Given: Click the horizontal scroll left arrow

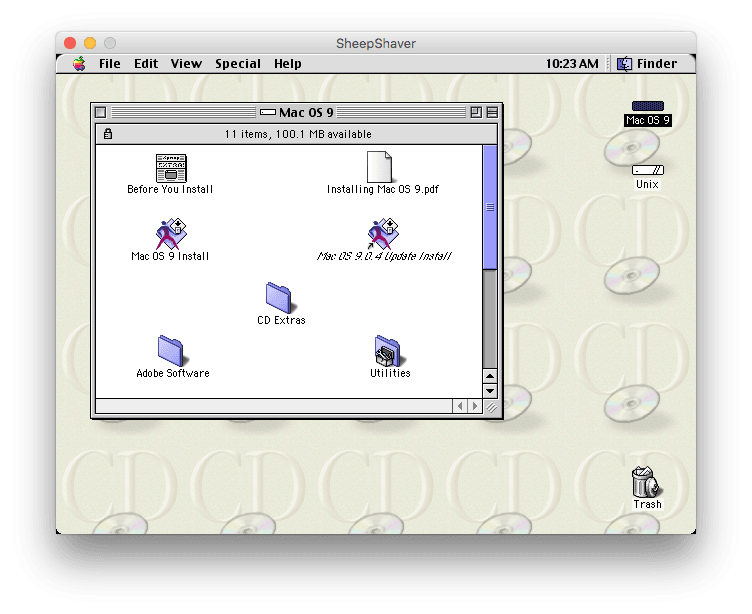Looking at the screenshot, I should click(459, 406).
